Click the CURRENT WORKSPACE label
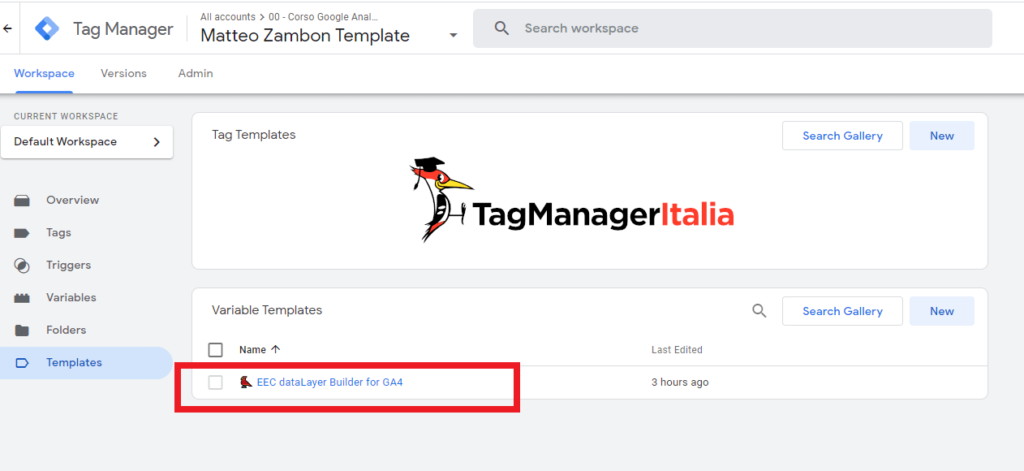 [66, 116]
